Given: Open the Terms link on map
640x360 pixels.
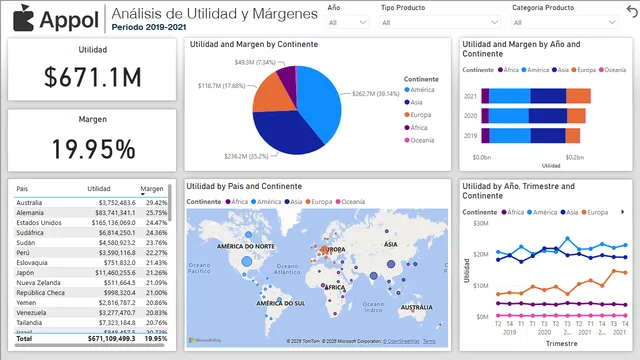Looking at the screenshot, I should pos(429,341).
